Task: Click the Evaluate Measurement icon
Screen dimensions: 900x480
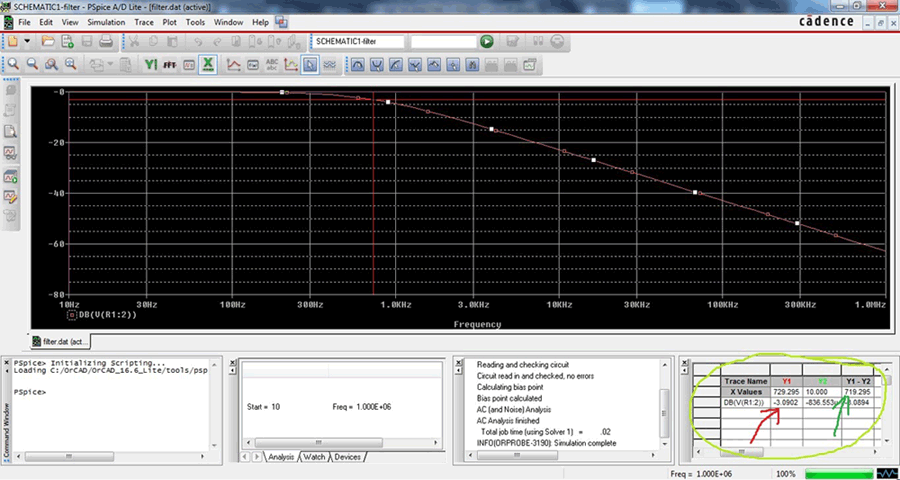Action: tap(253, 65)
